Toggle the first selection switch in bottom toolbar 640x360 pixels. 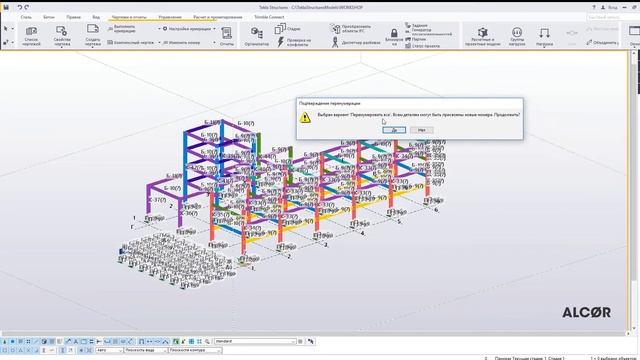pyautogui.click(x=5, y=341)
